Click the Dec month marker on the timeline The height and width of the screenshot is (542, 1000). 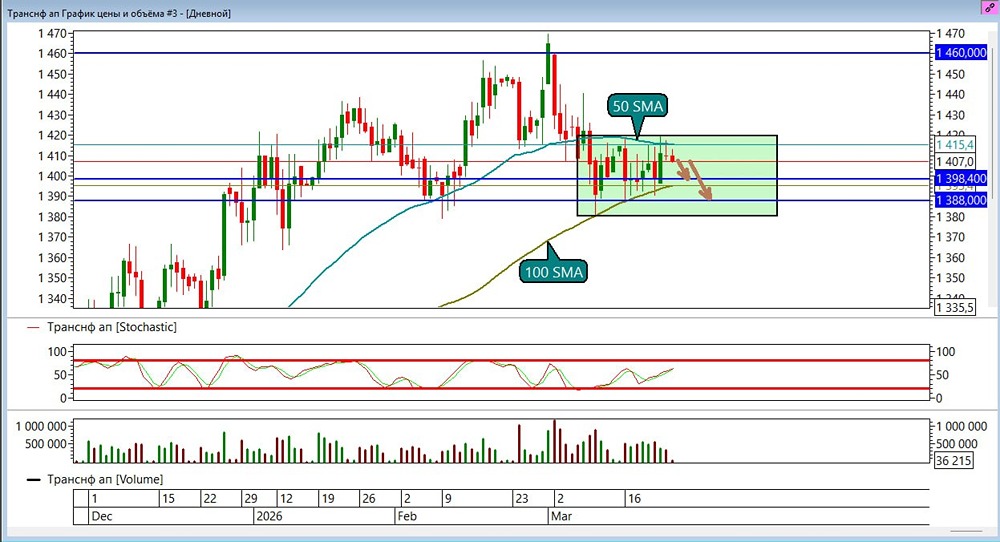click(101, 516)
